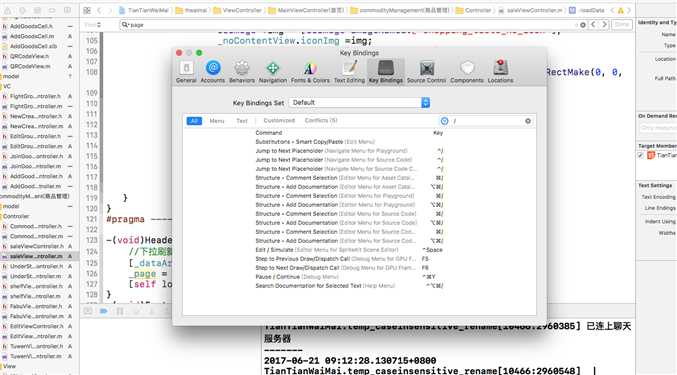Pause program execution in debug bar

tap(120, 311)
